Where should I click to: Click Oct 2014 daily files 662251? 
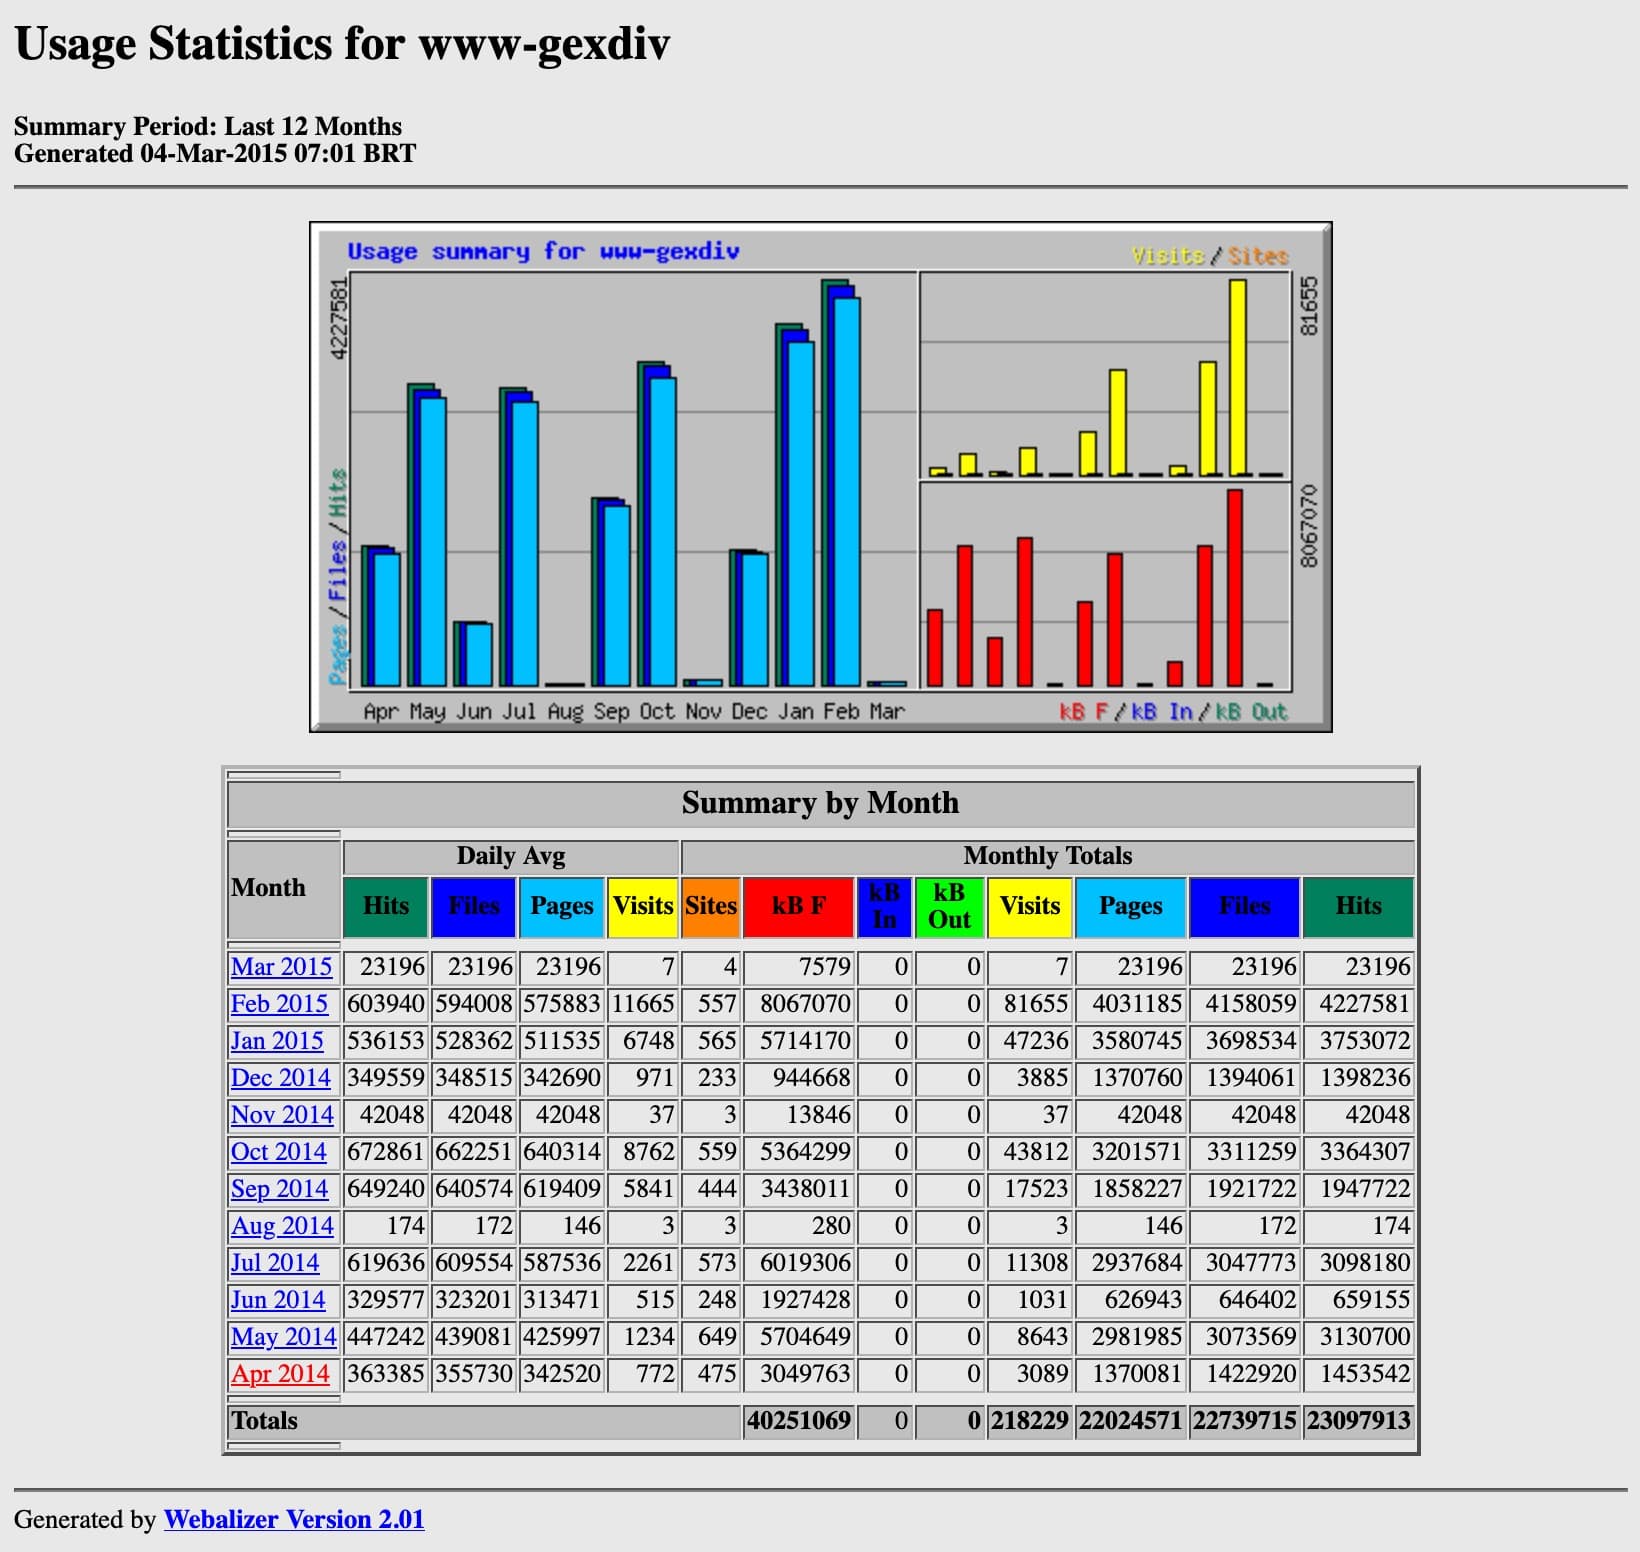pyautogui.click(x=474, y=1152)
